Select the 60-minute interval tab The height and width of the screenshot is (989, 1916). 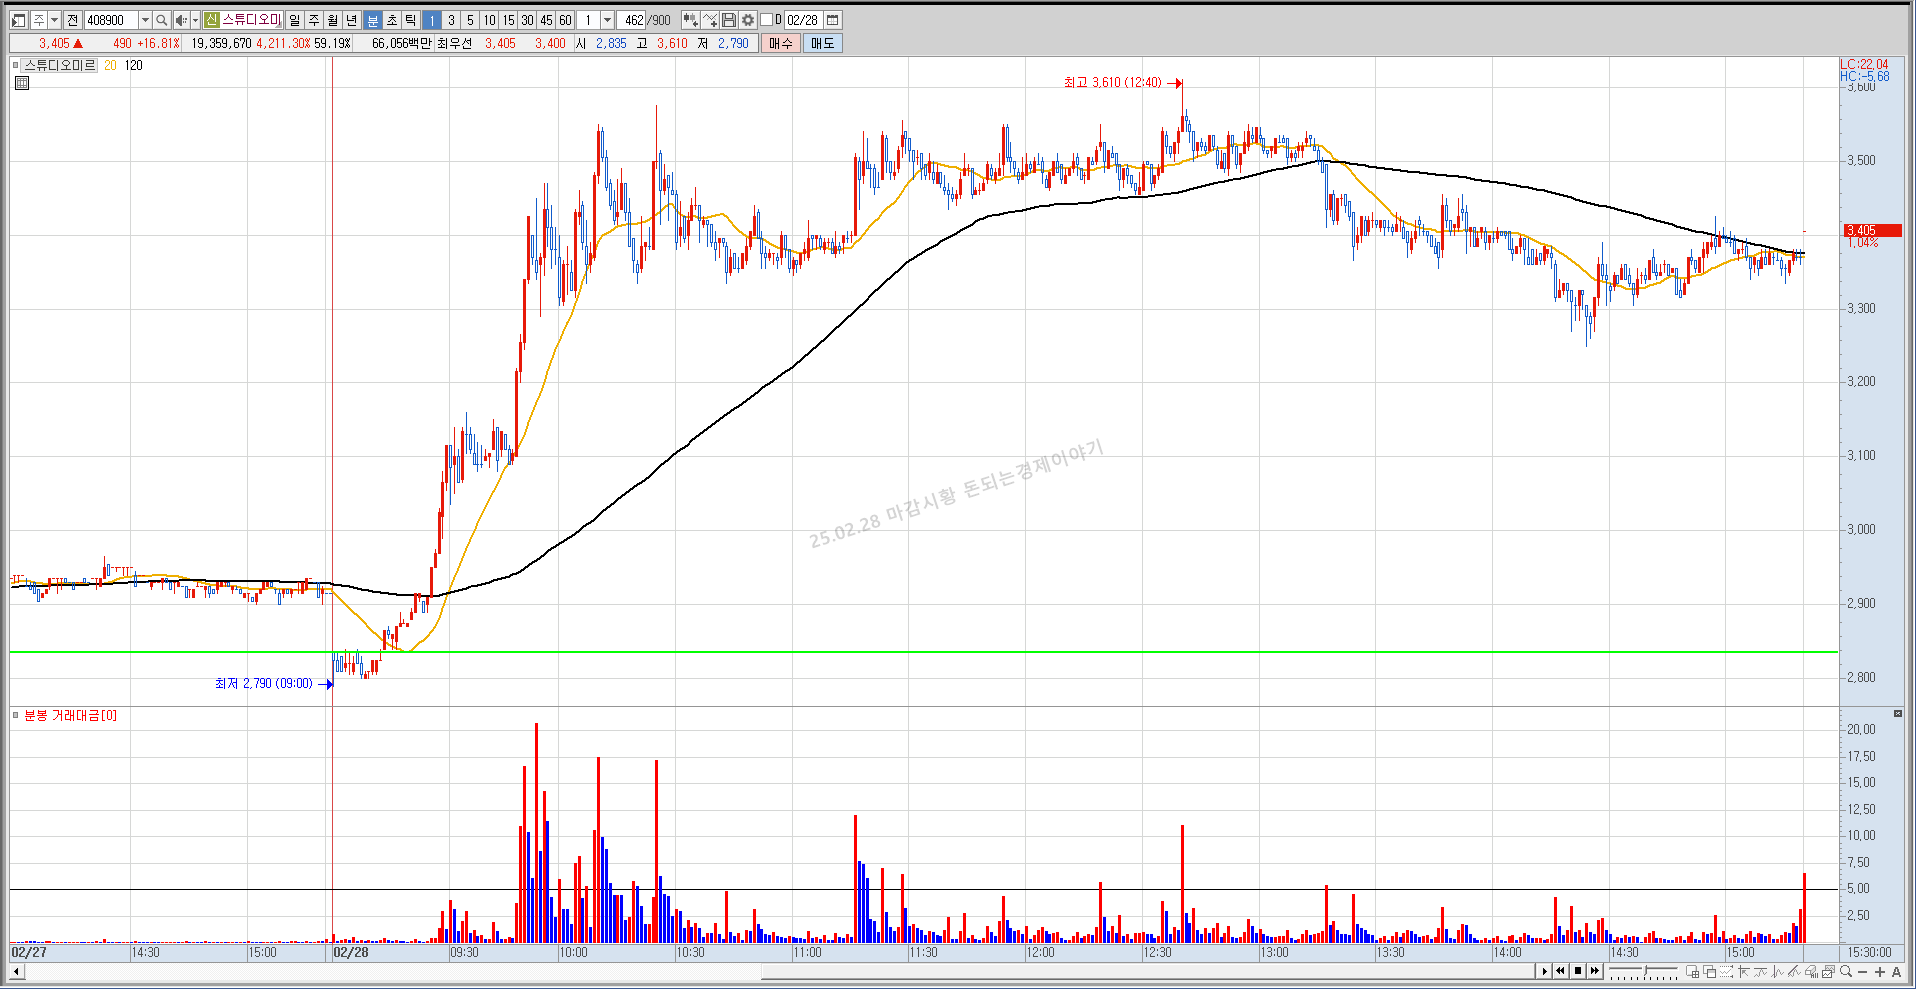(x=566, y=20)
